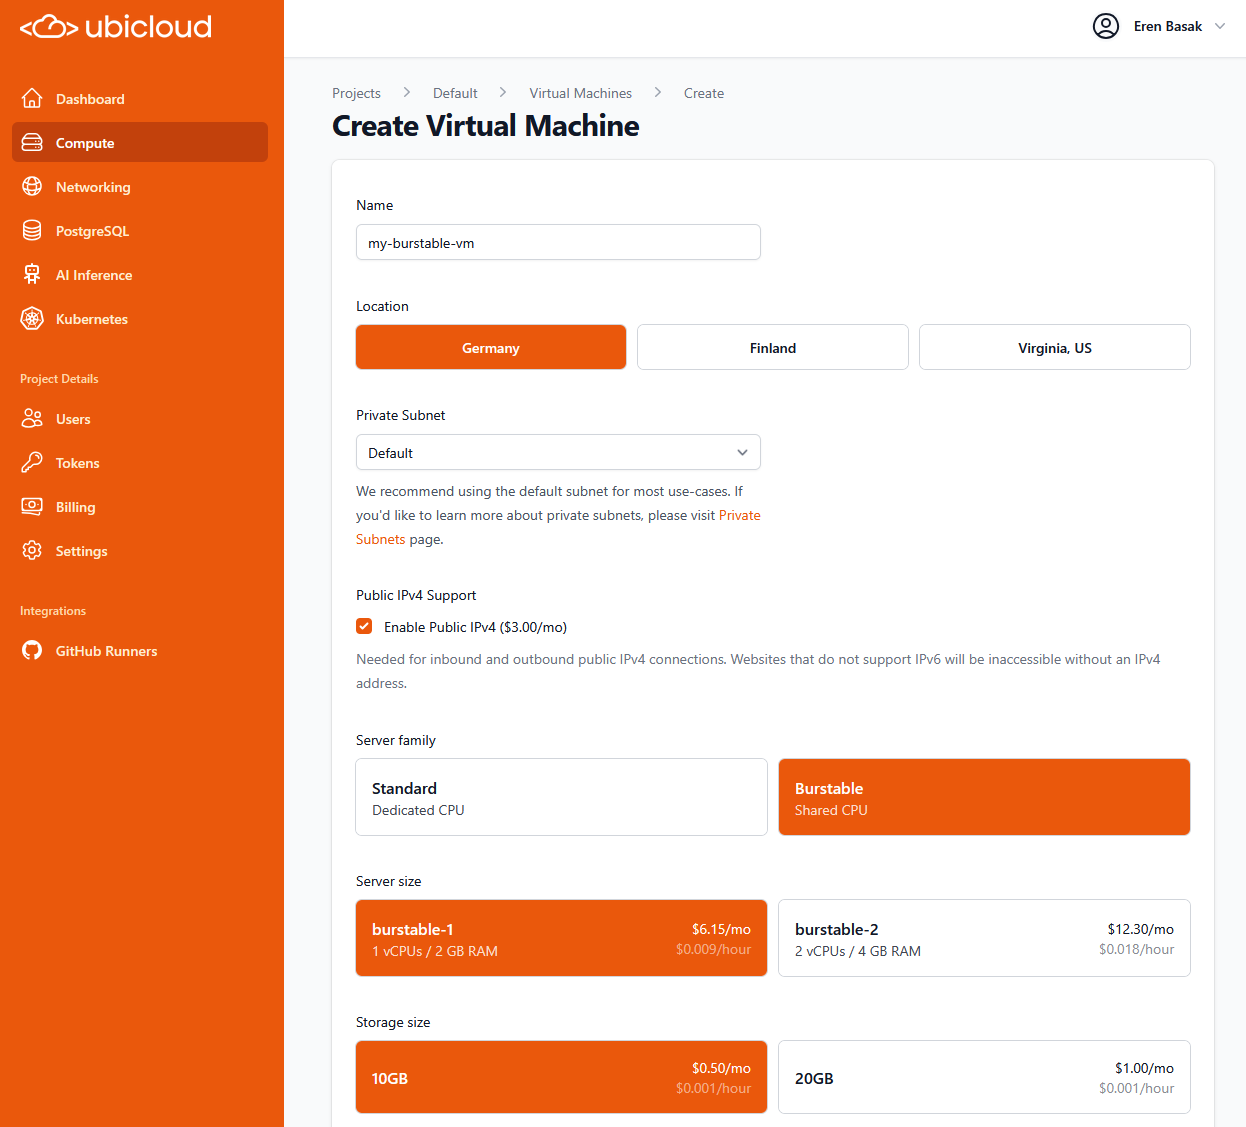Choose Burstable Shared CPU family
The width and height of the screenshot is (1246, 1127).
tap(984, 797)
